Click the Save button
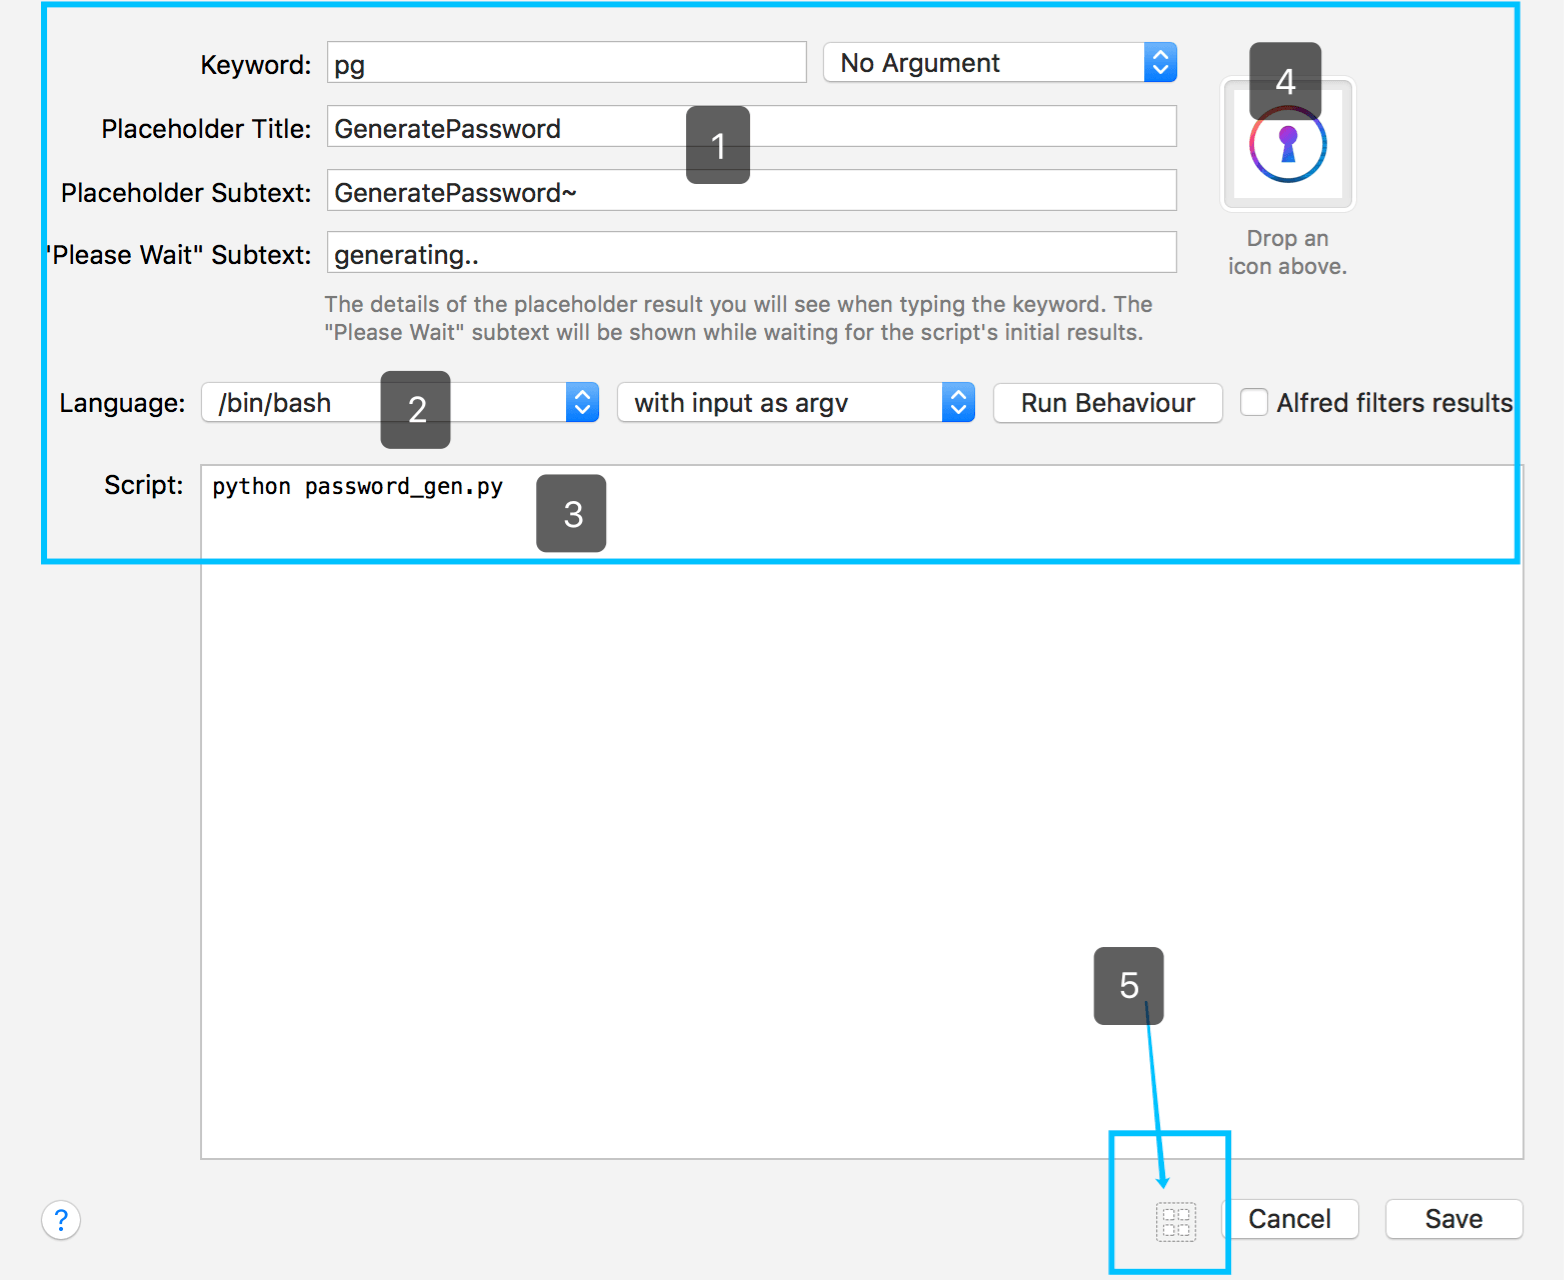Screen dimensions: 1564x1280 [x=1454, y=1219]
